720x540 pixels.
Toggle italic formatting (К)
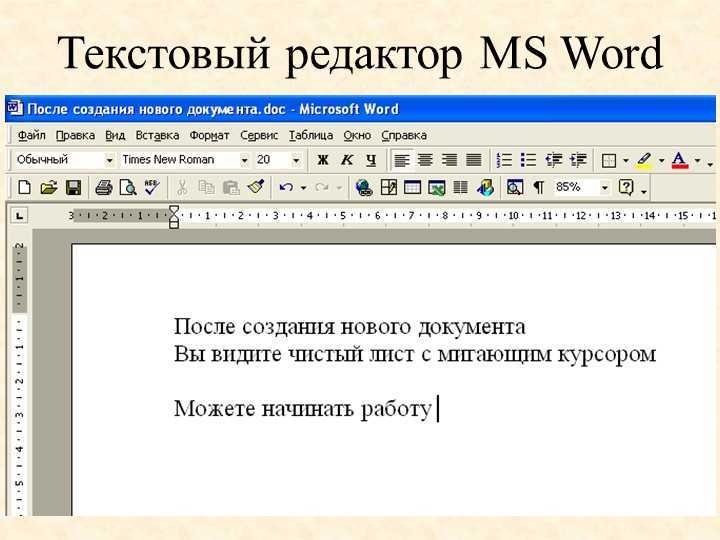[347, 160]
